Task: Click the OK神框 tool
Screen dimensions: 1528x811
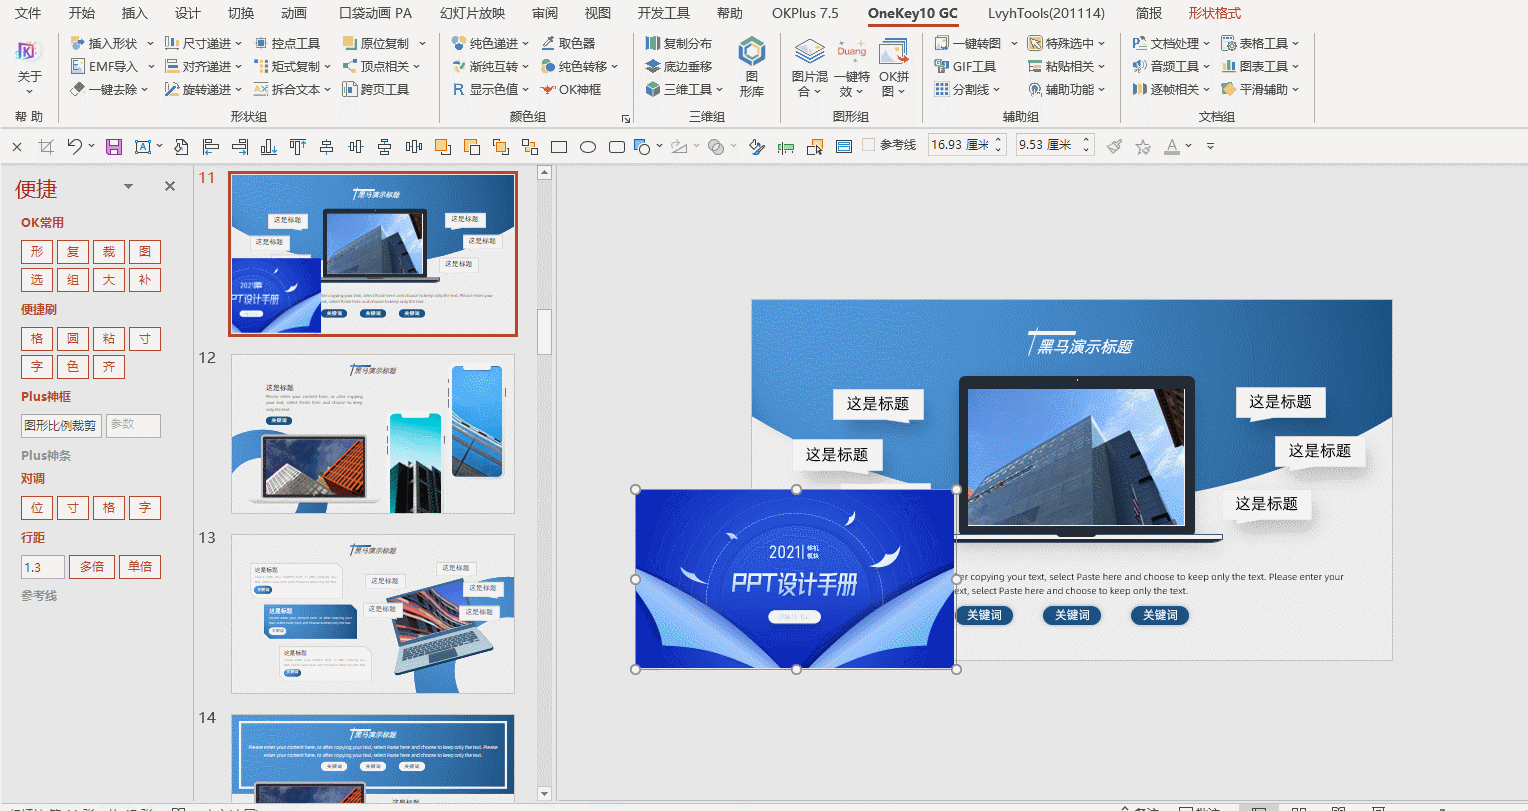Action: point(571,89)
